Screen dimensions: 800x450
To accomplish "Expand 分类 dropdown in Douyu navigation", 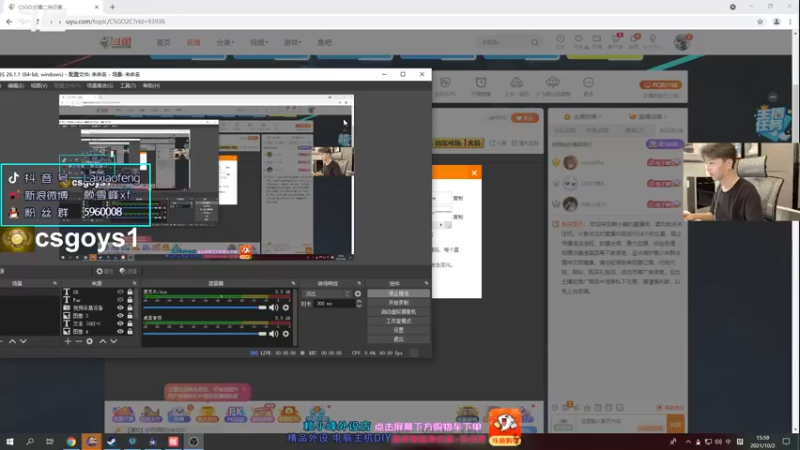I will [x=225, y=42].
